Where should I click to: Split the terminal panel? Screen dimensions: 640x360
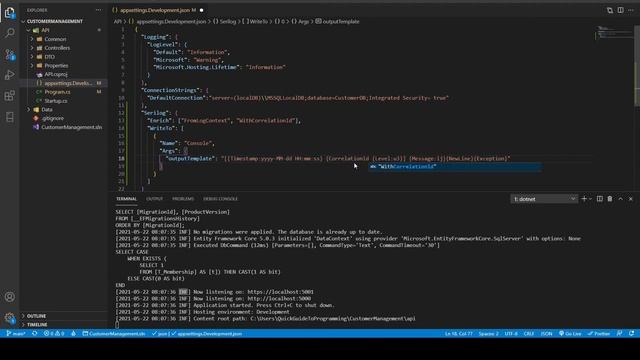tap(600, 199)
